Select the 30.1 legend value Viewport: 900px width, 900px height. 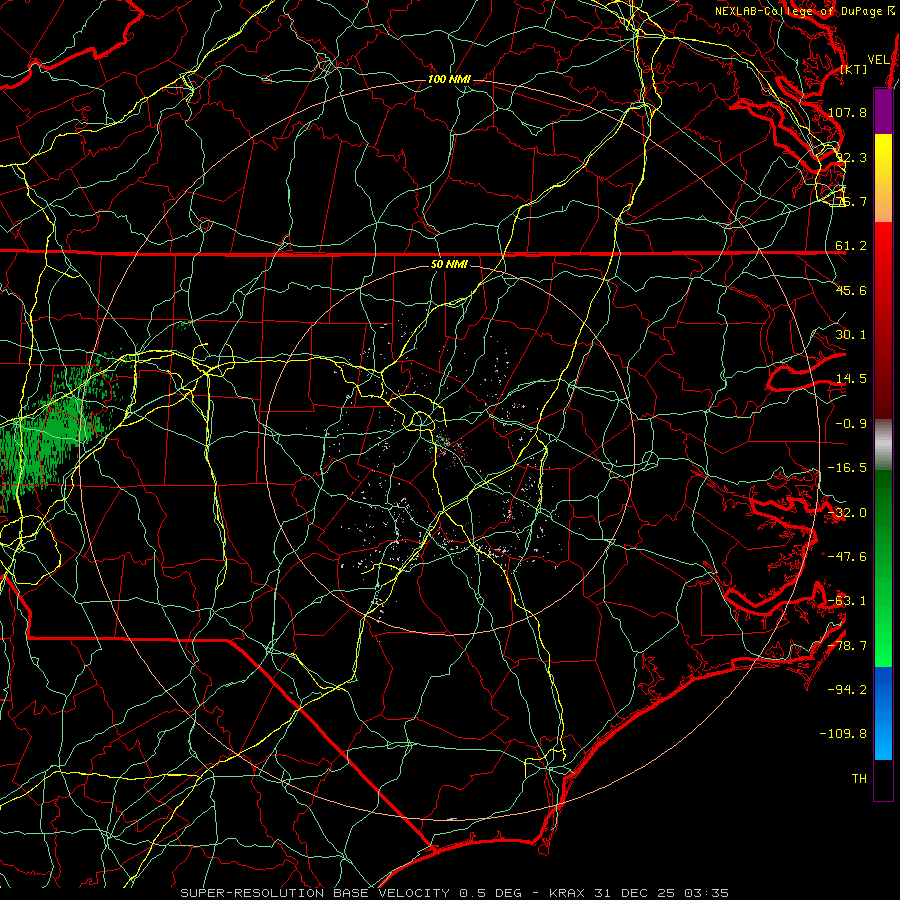[851, 335]
